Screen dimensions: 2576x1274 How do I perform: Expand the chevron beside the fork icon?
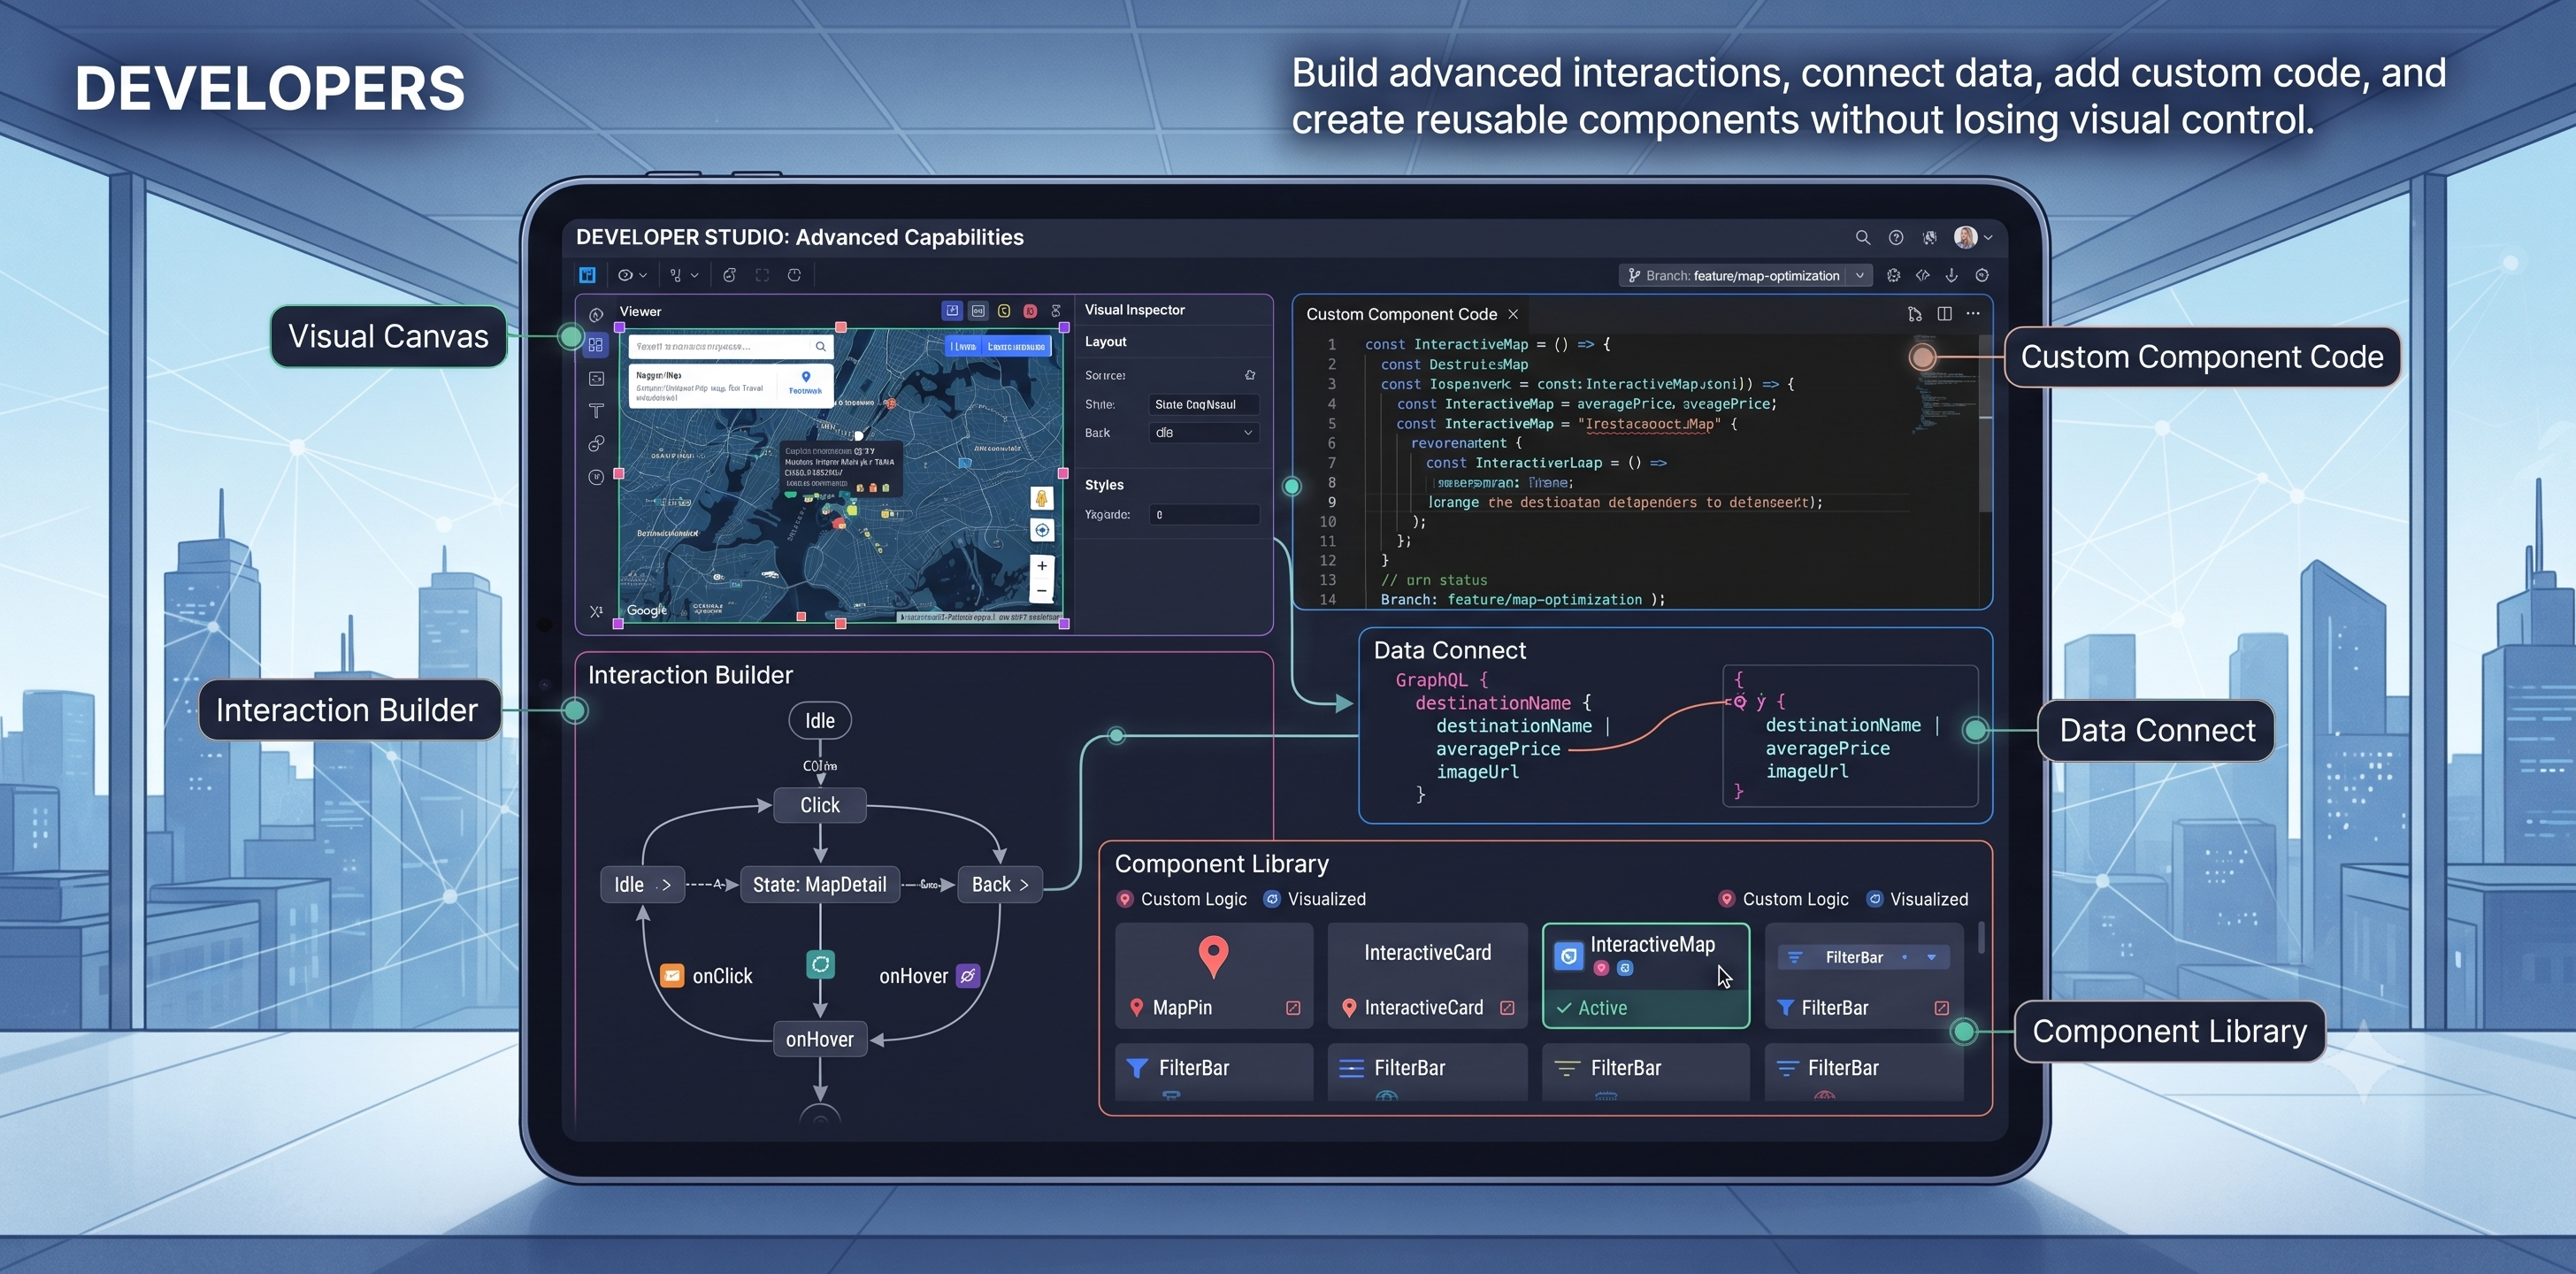(x=694, y=275)
